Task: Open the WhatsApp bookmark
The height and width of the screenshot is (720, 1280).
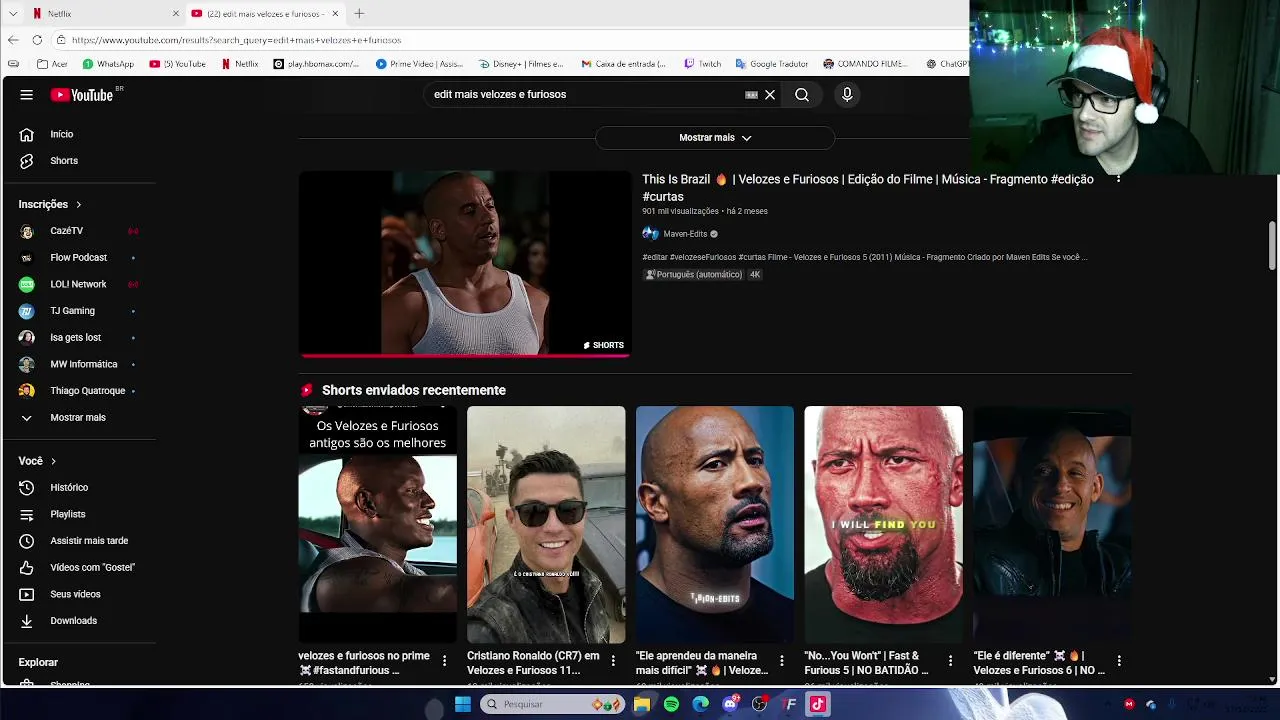Action: point(108,64)
